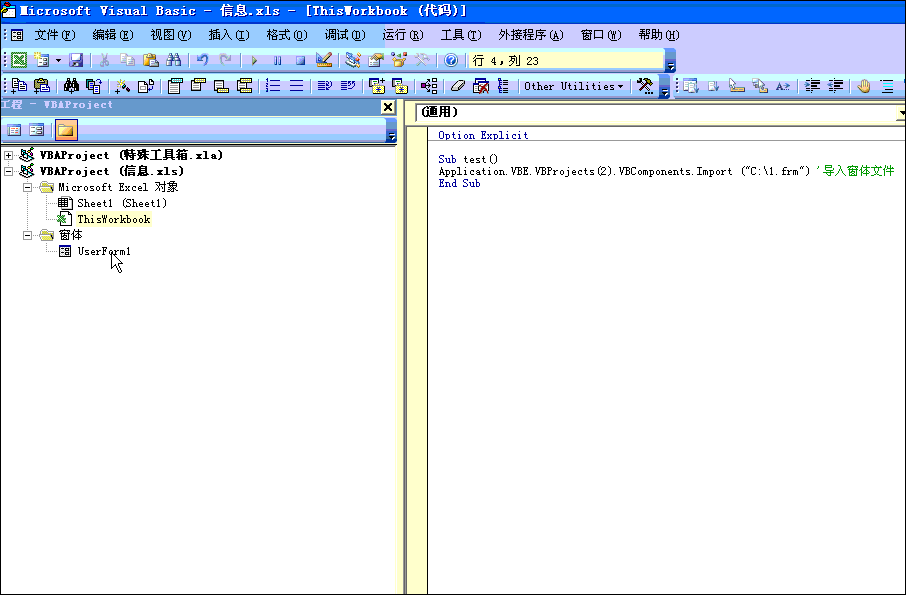This screenshot has height=595, width=906.
Task: Open the Insert UserForm dropdown arrow
Action: coord(58,60)
